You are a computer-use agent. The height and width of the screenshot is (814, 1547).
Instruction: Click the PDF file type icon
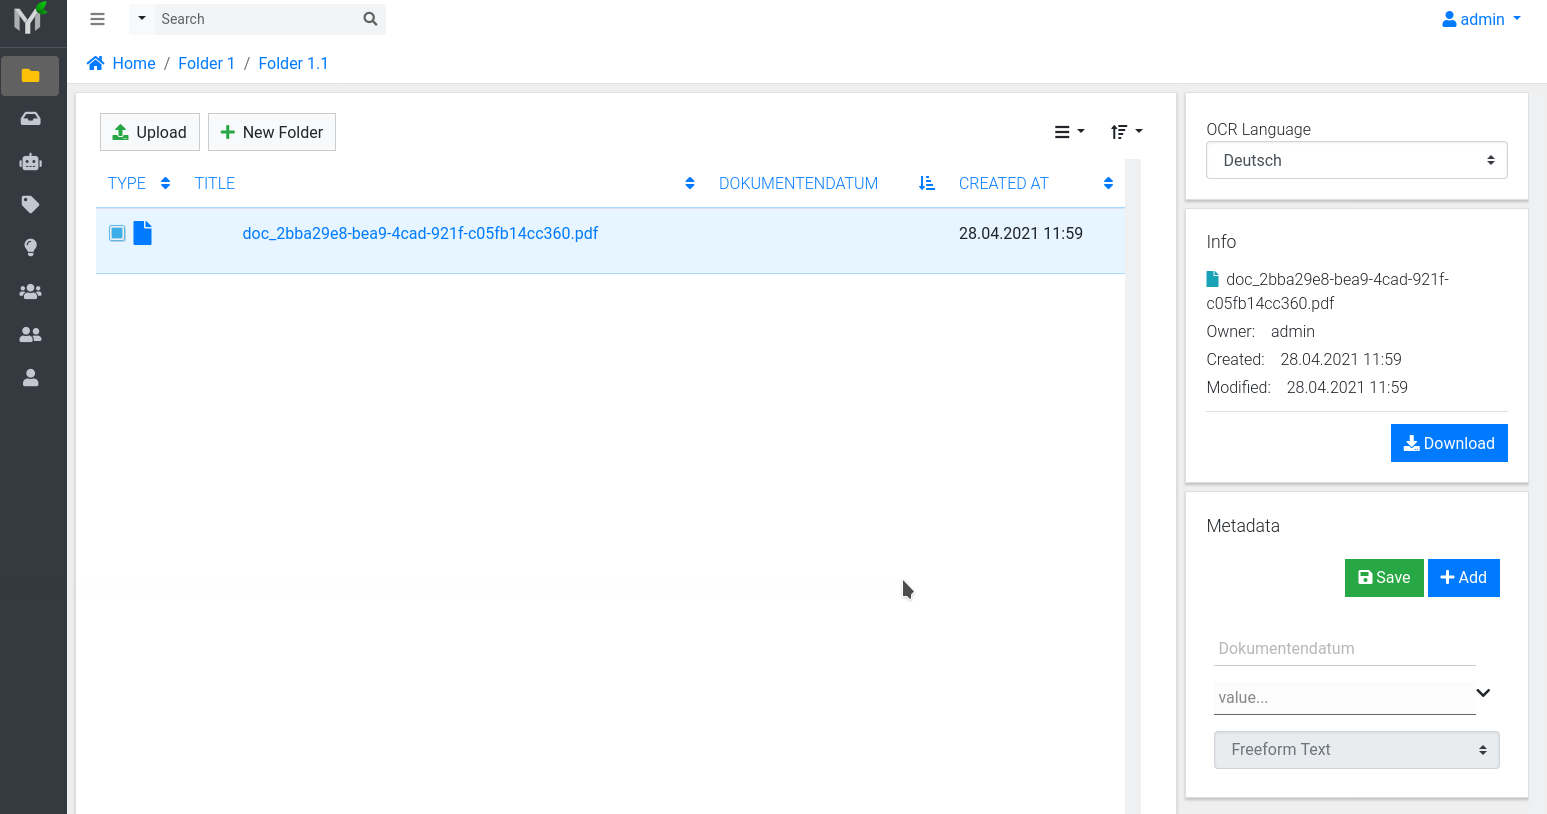(x=143, y=233)
